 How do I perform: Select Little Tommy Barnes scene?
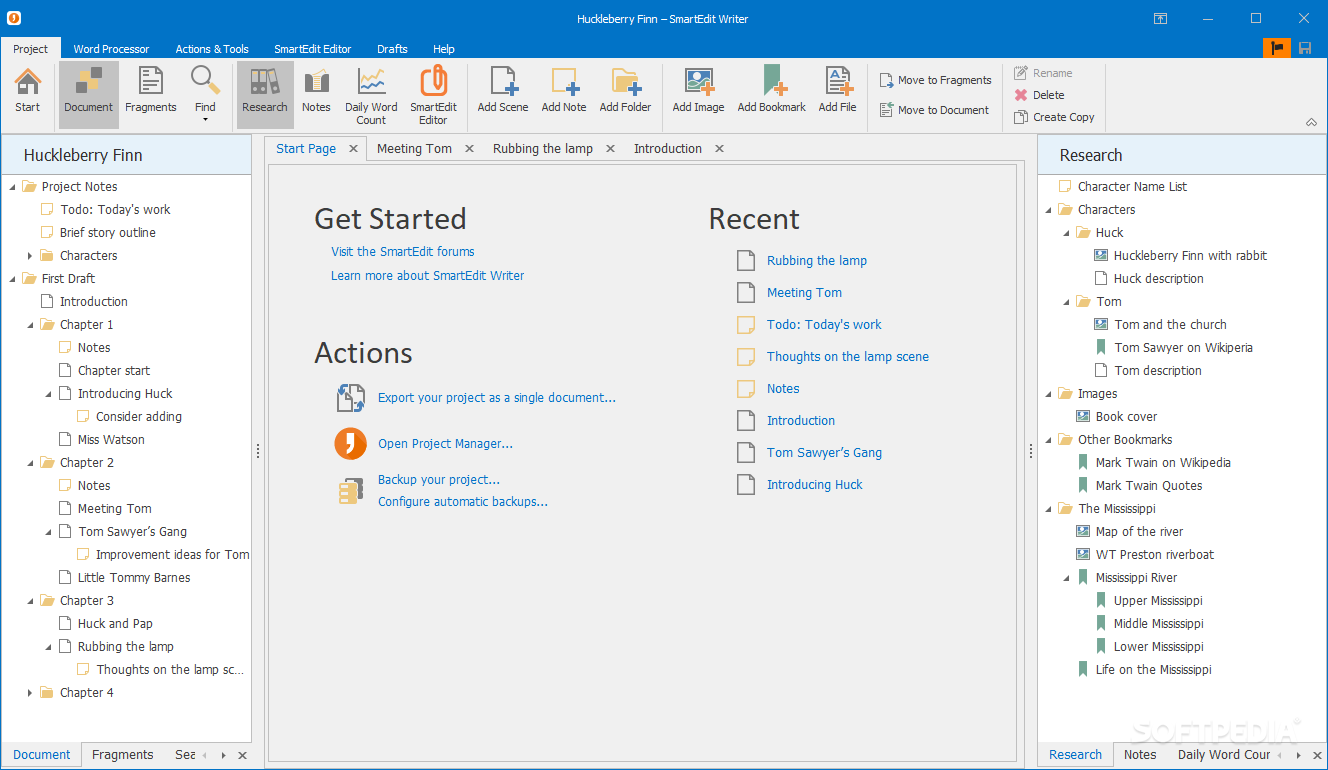pyautogui.click(x=134, y=578)
